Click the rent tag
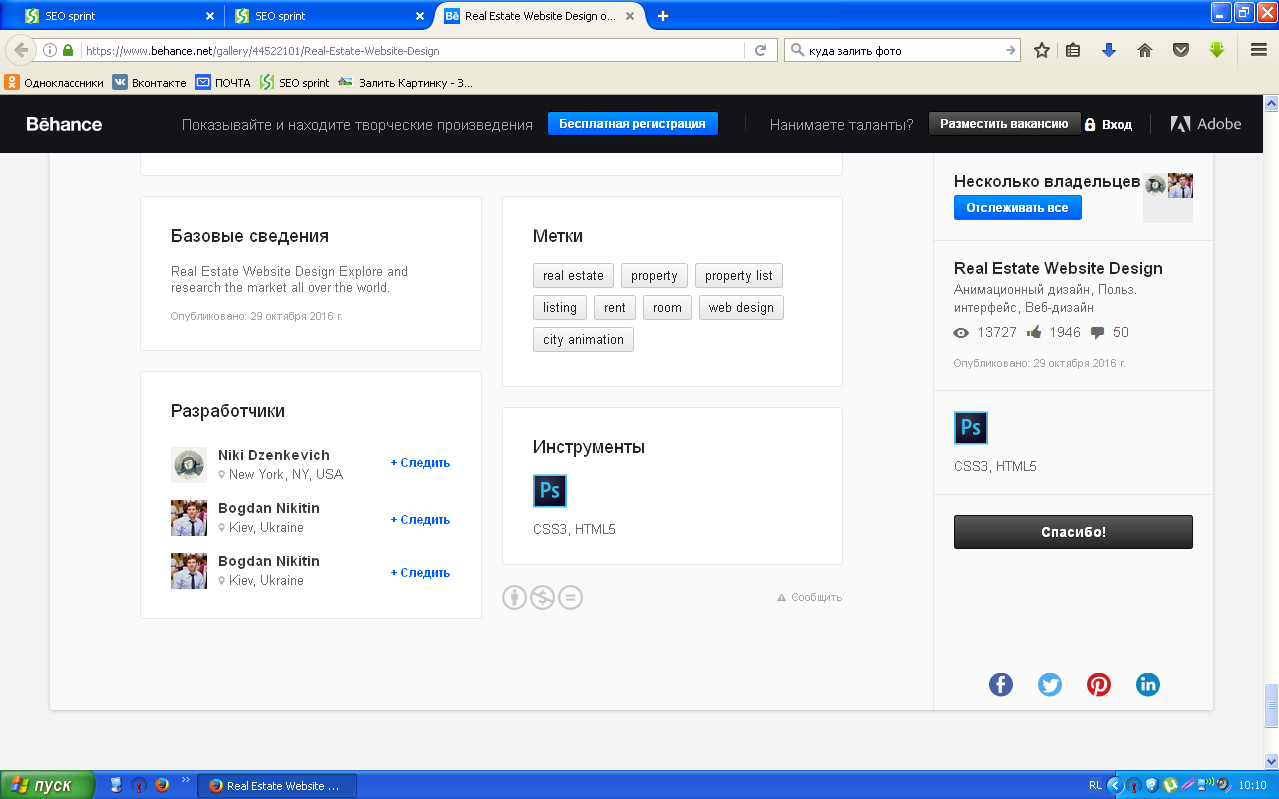The image size is (1279, 799). [615, 308]
